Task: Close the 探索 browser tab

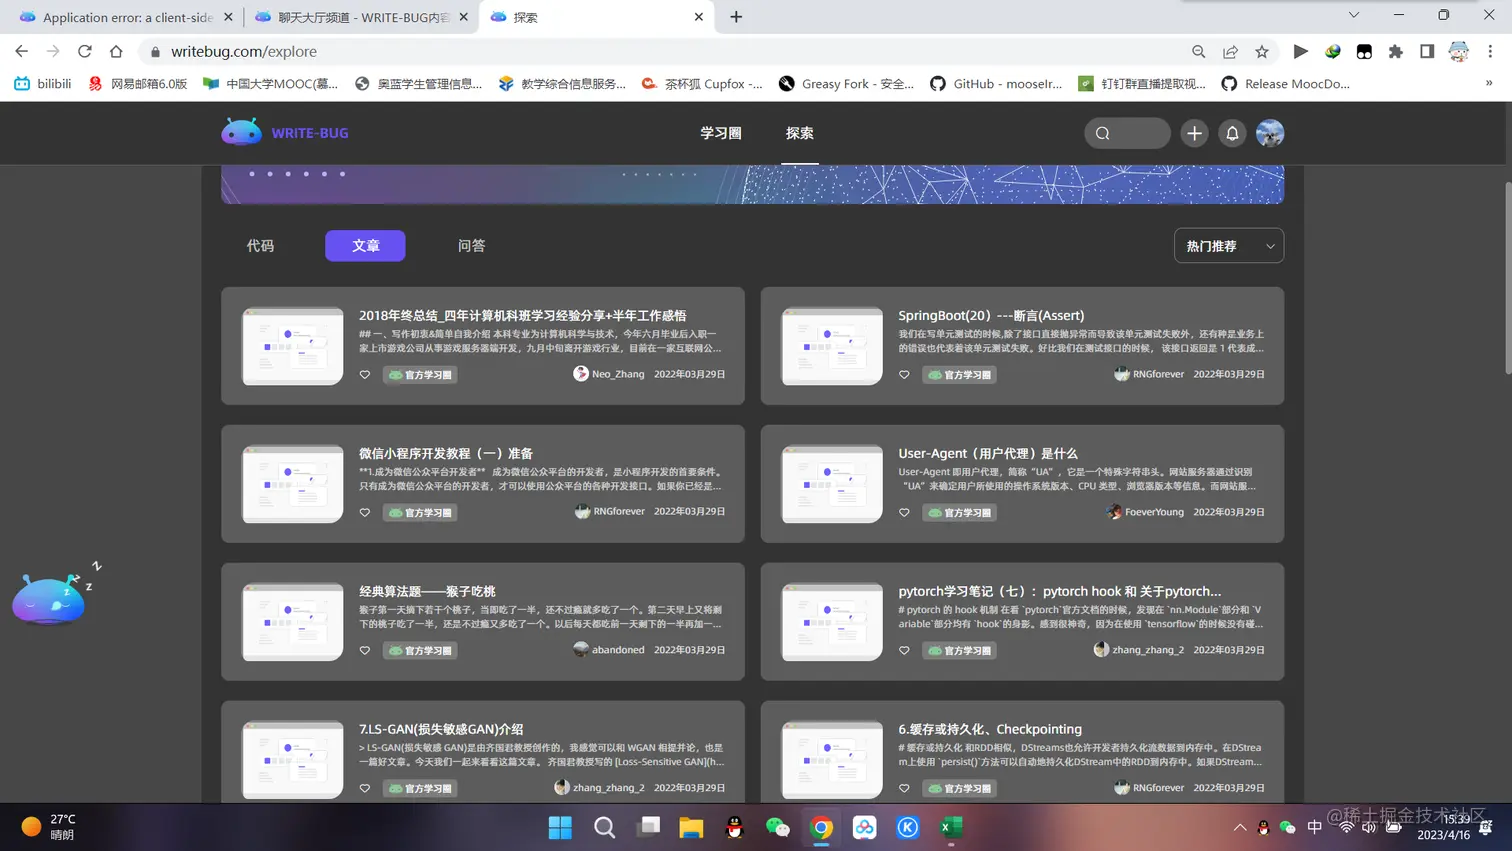Action: 699,17
